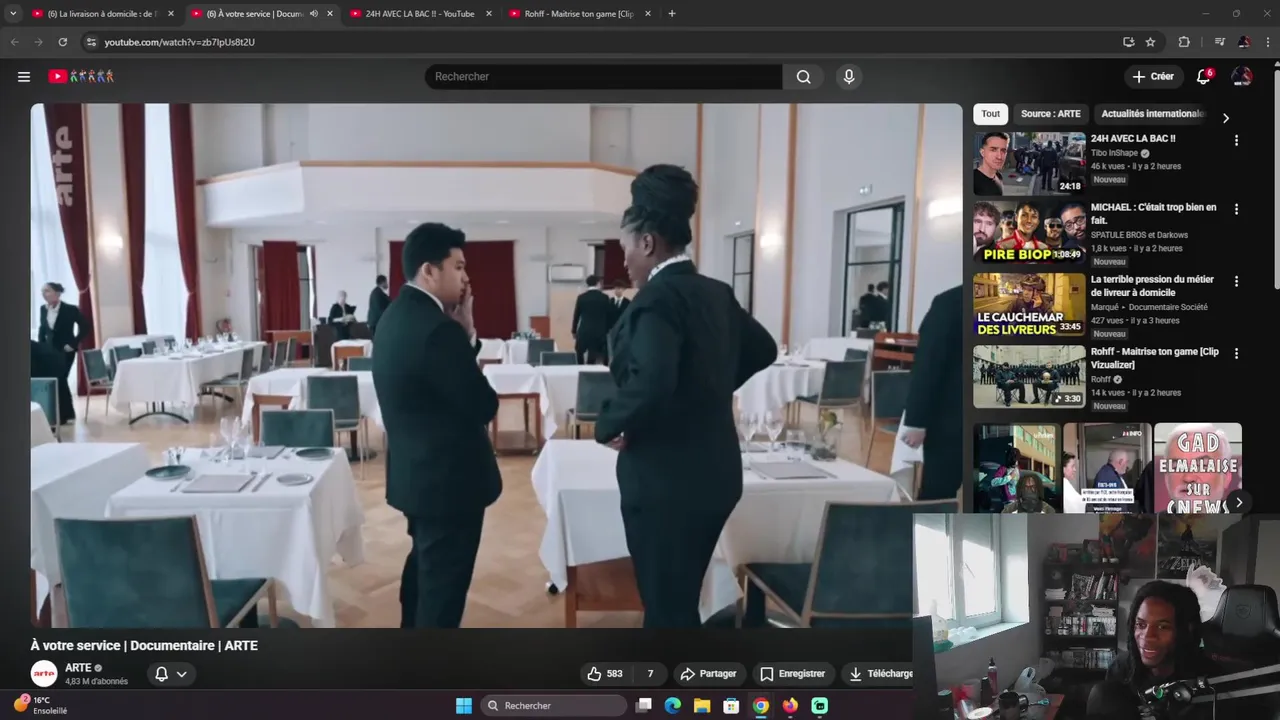This screenshot has width=1280, height=720.
Task: Start voice search with the microphone icon
Action: tap(849, 77)
